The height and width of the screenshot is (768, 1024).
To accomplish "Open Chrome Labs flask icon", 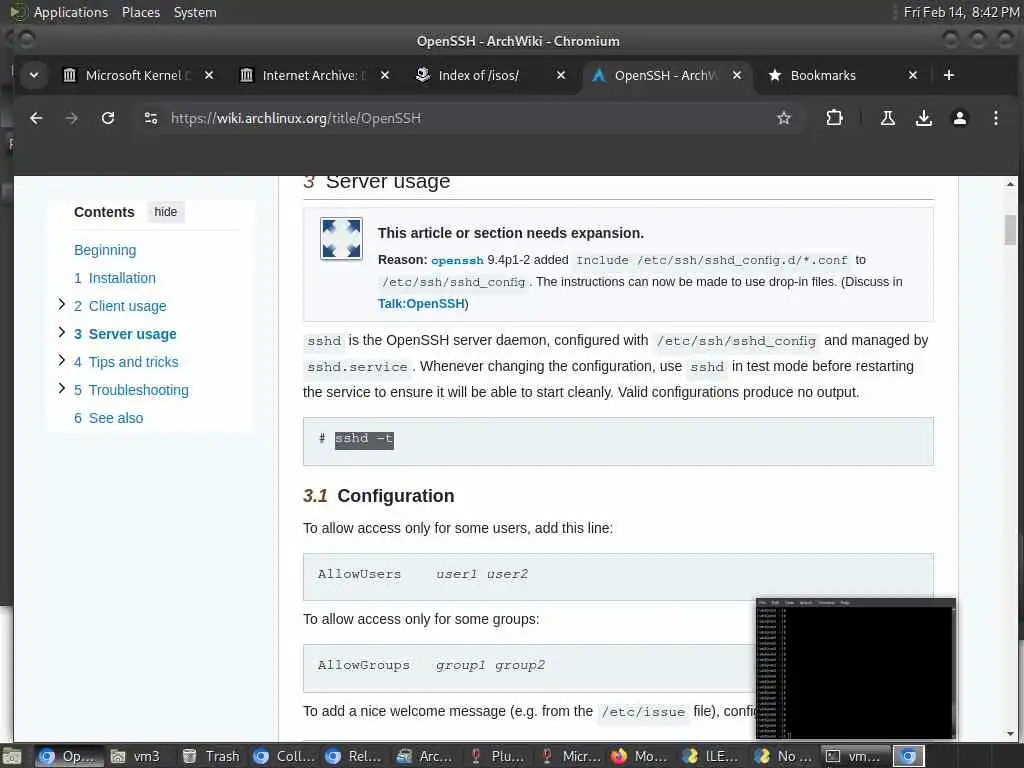I will pyautogui.click(x=888, y=118).
